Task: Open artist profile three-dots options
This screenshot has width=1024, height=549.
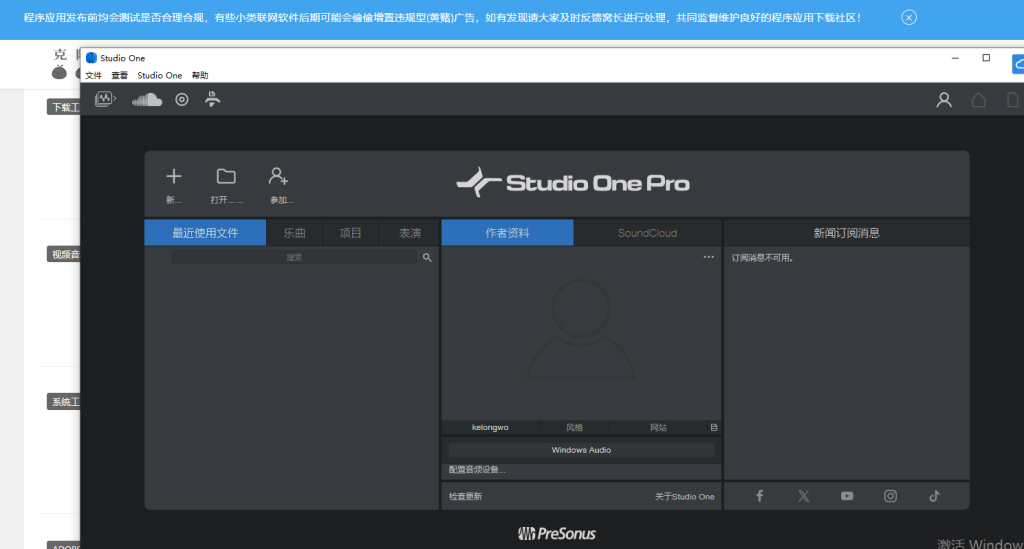Action: [x=709, y=257]
